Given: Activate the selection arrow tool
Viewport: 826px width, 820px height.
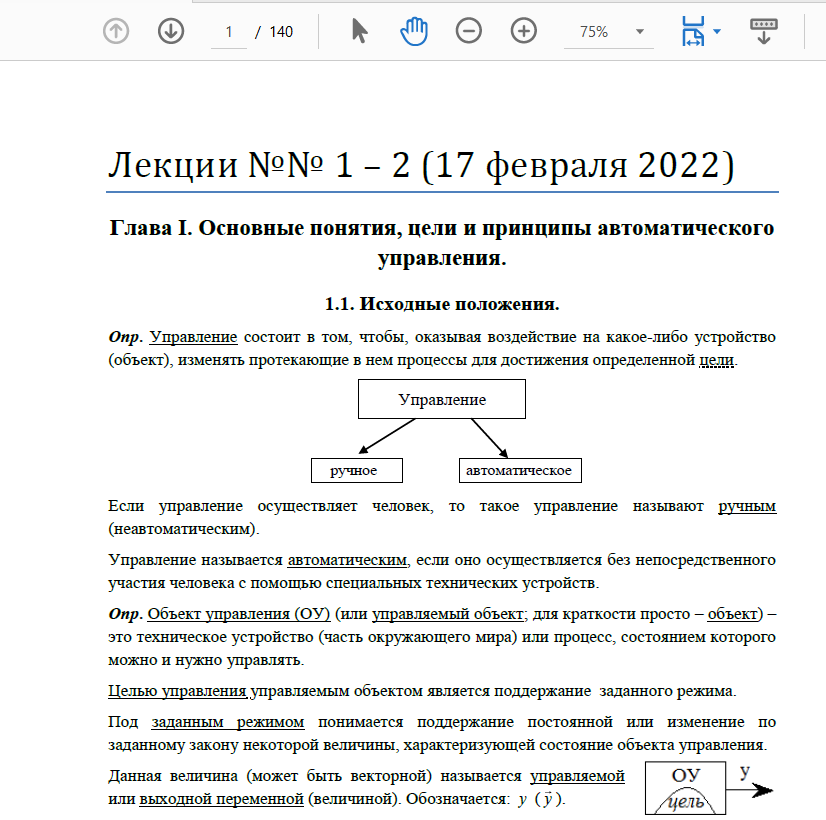Looking at the screenshot, I should [360, 31].
